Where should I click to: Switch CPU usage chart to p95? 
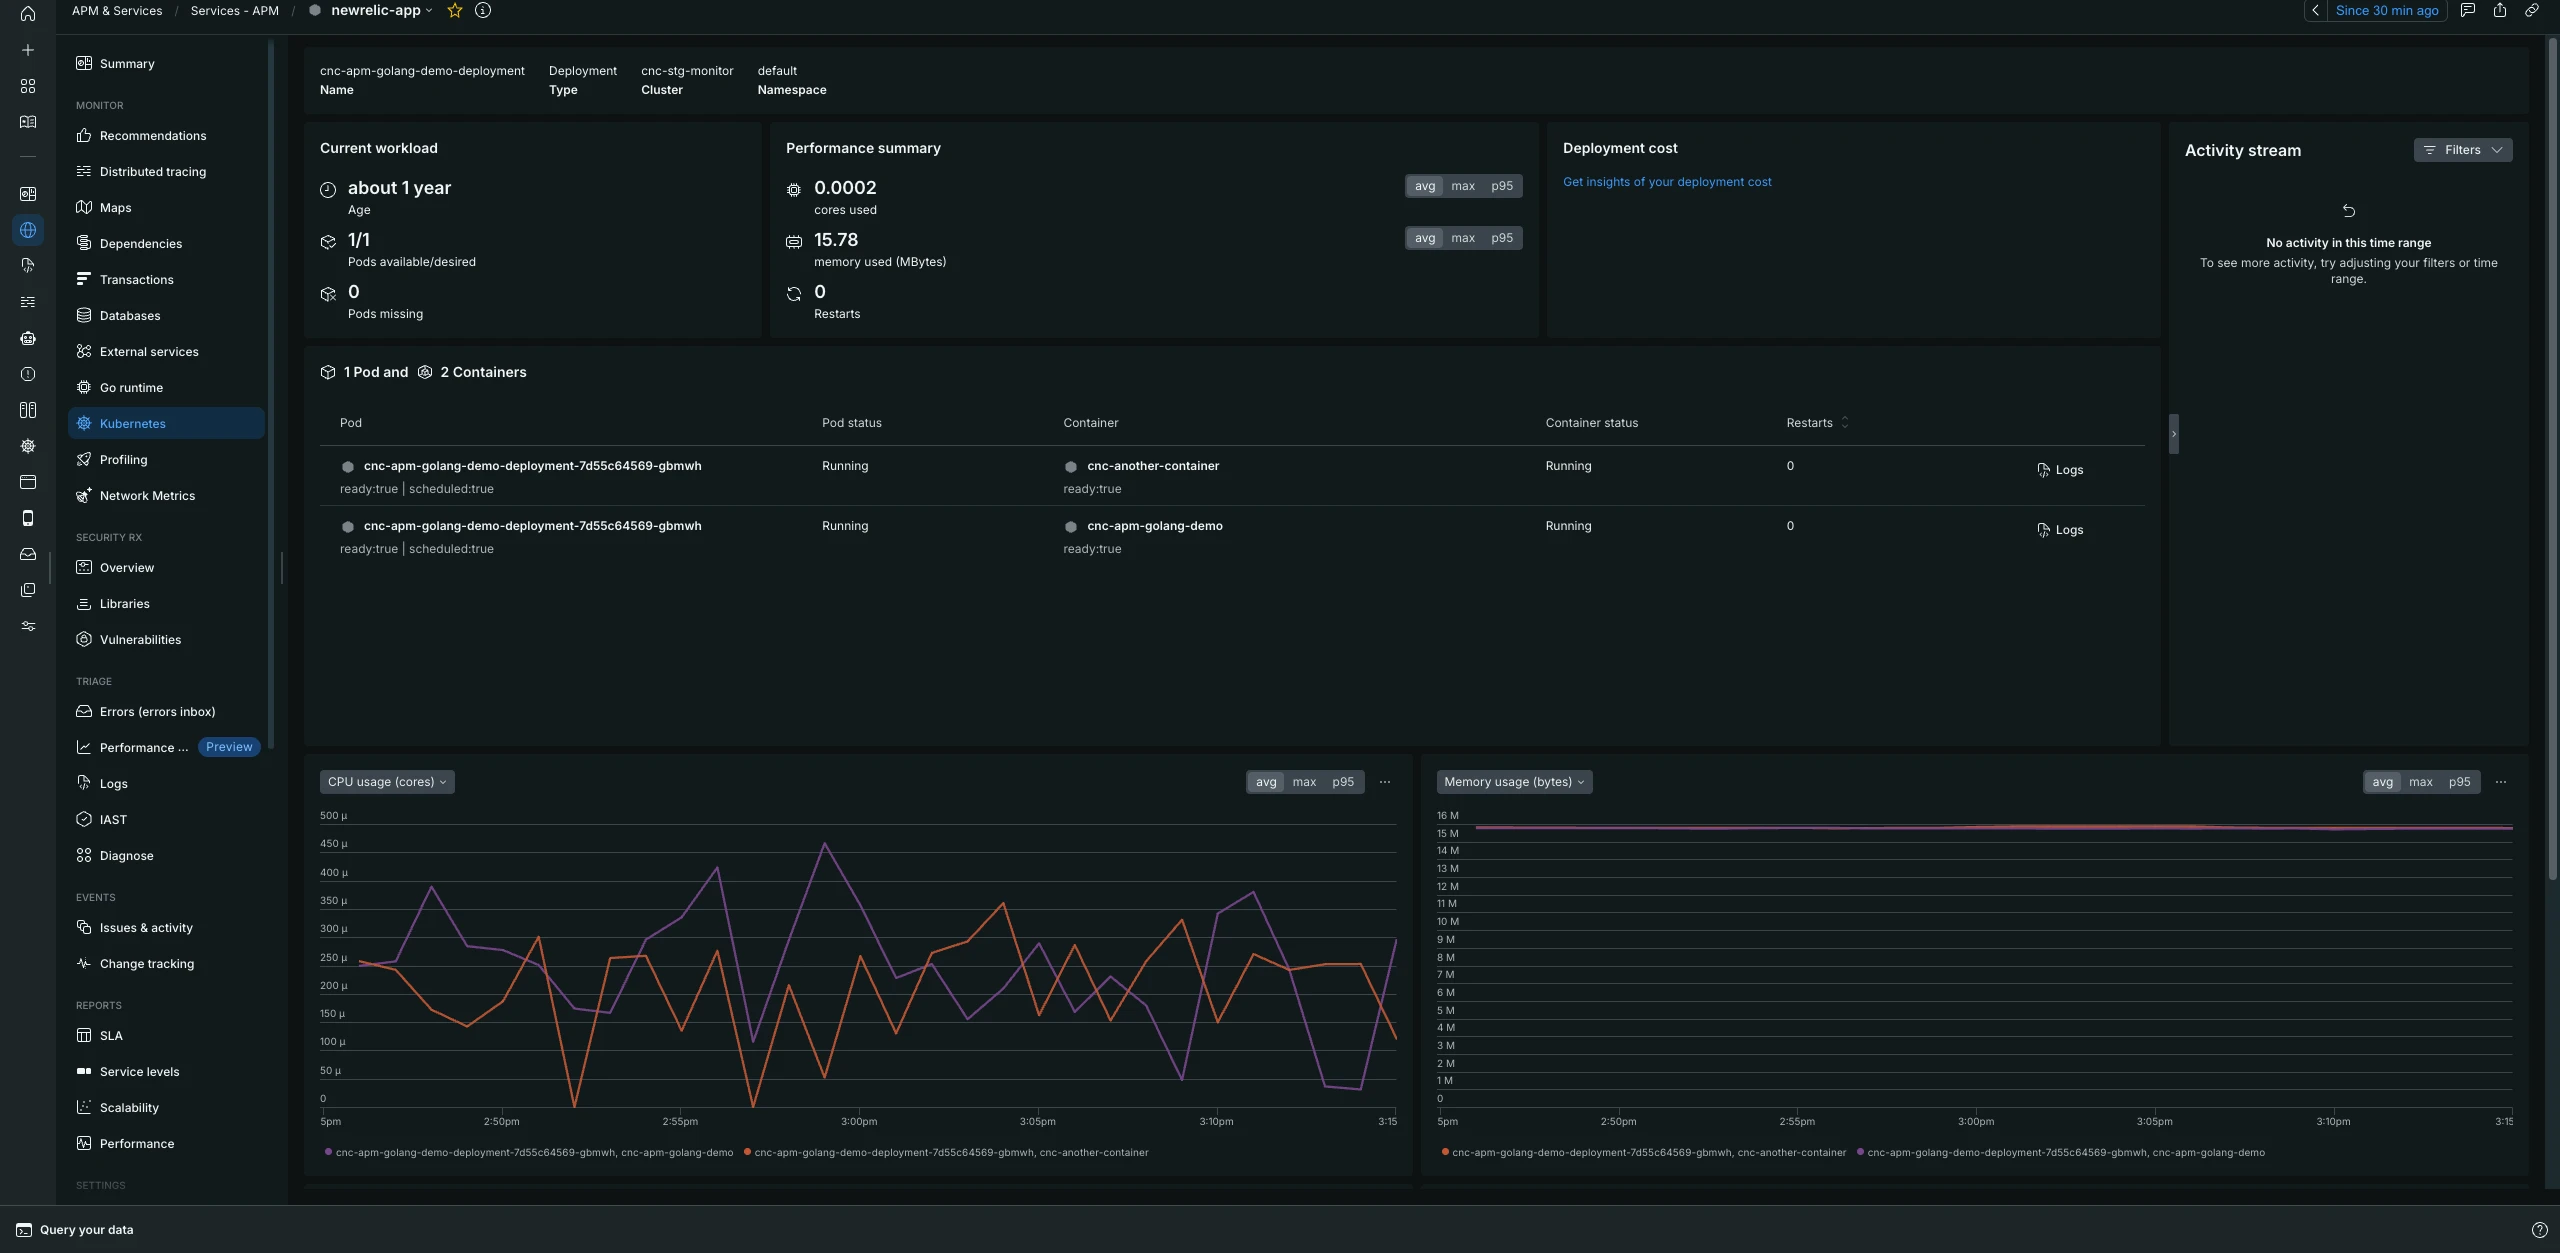(x=1343, y=782)
